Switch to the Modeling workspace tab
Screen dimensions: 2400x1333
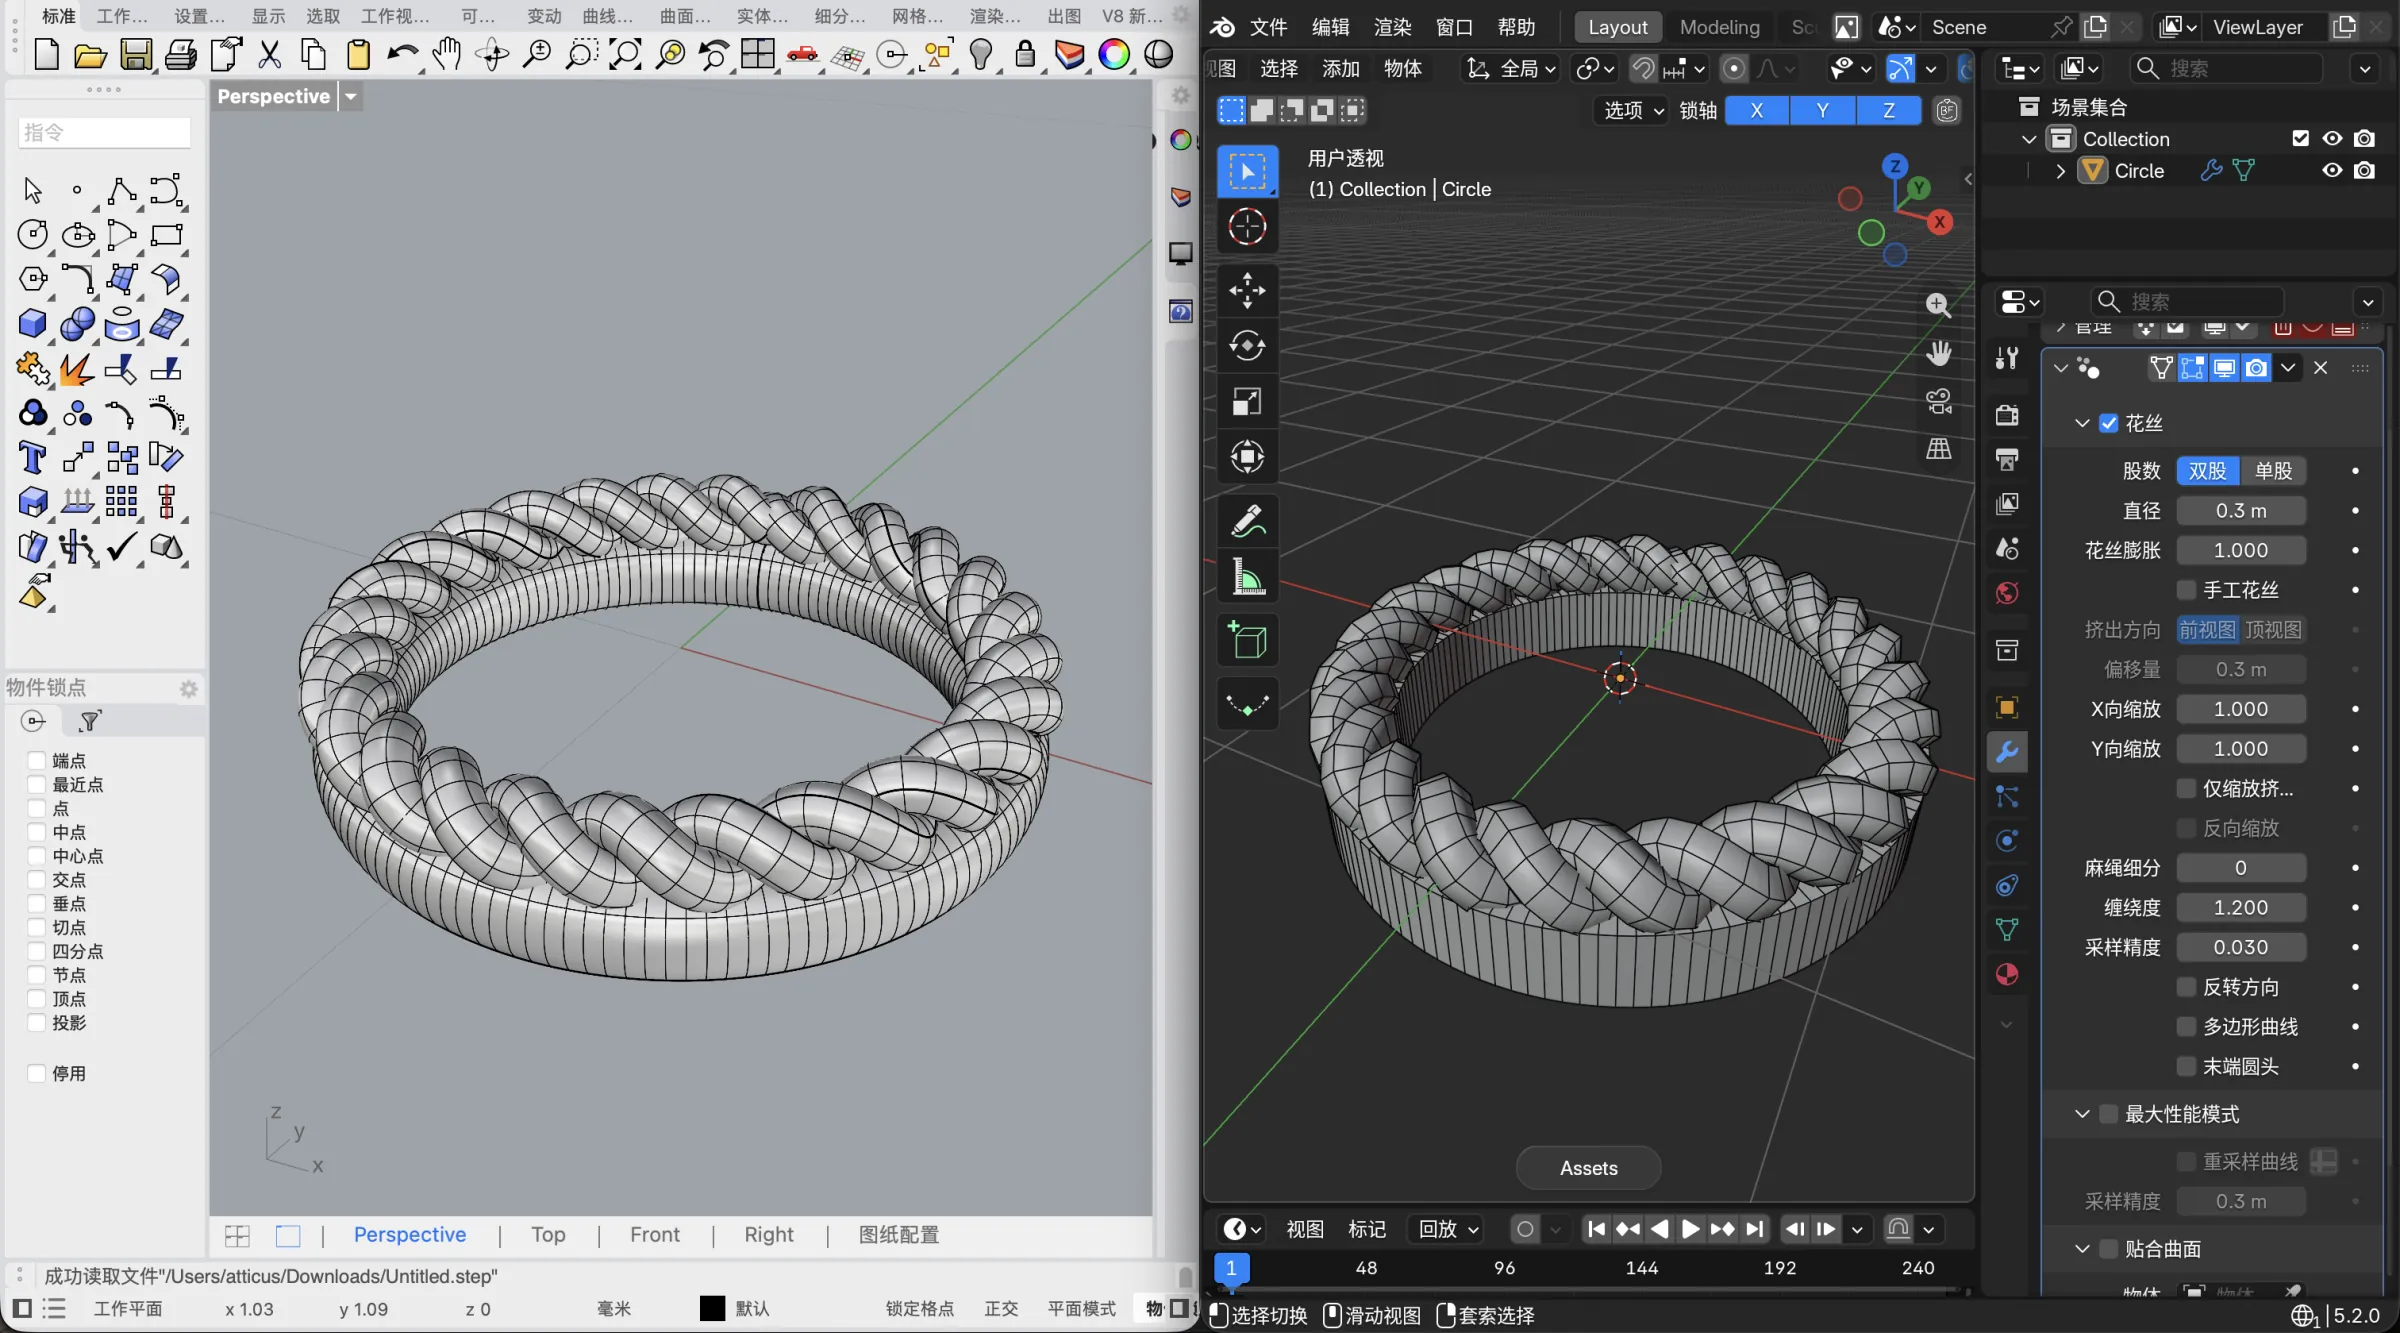tap(1719, 27)
